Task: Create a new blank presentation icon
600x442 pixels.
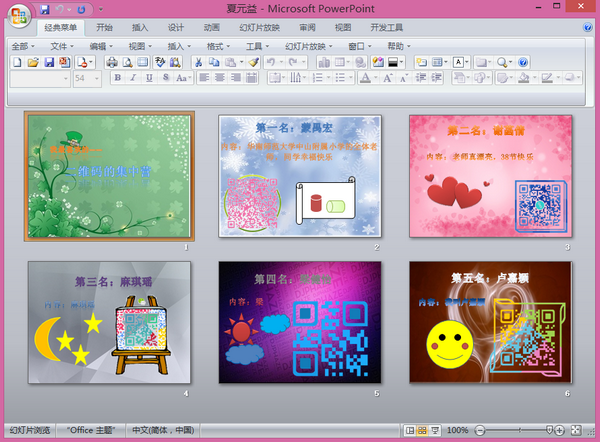Action: [x=17, y=62]
